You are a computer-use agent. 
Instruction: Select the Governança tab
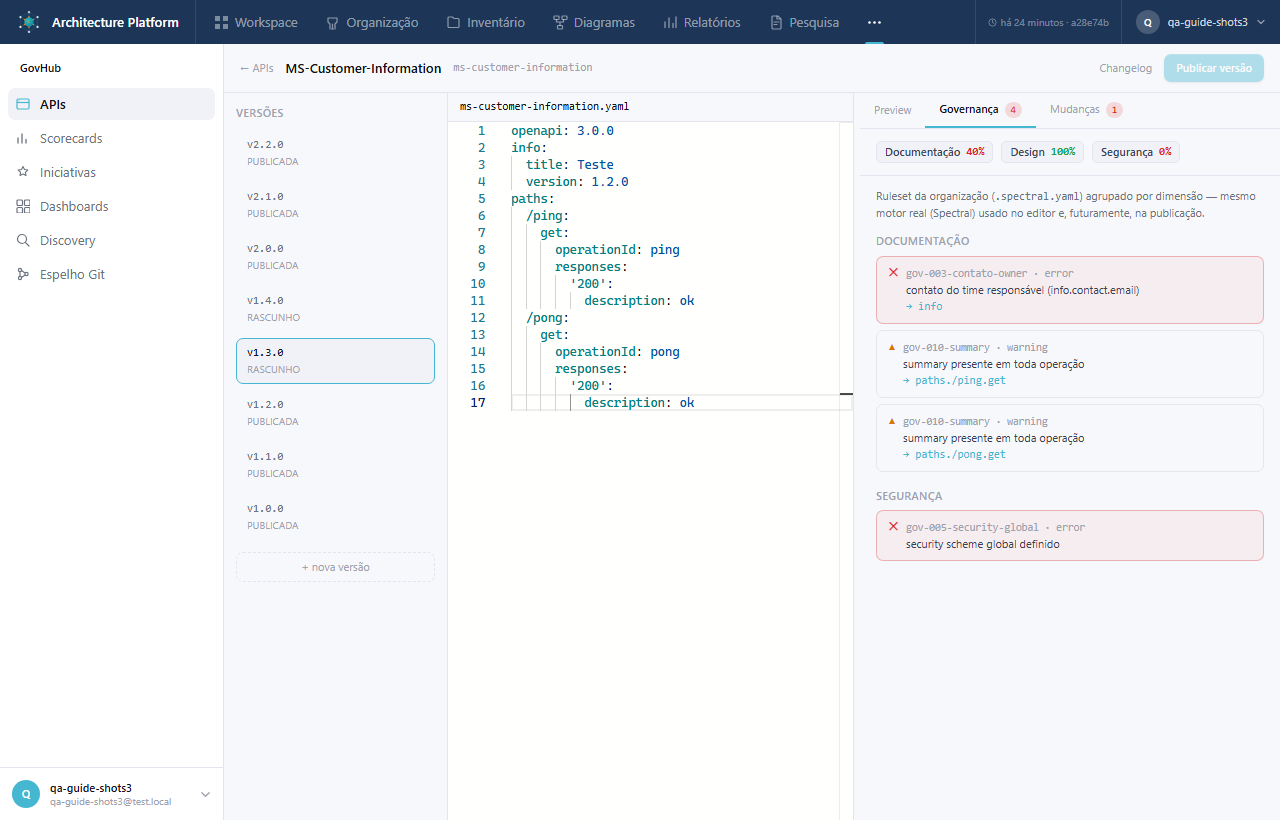tap(980, 110)
